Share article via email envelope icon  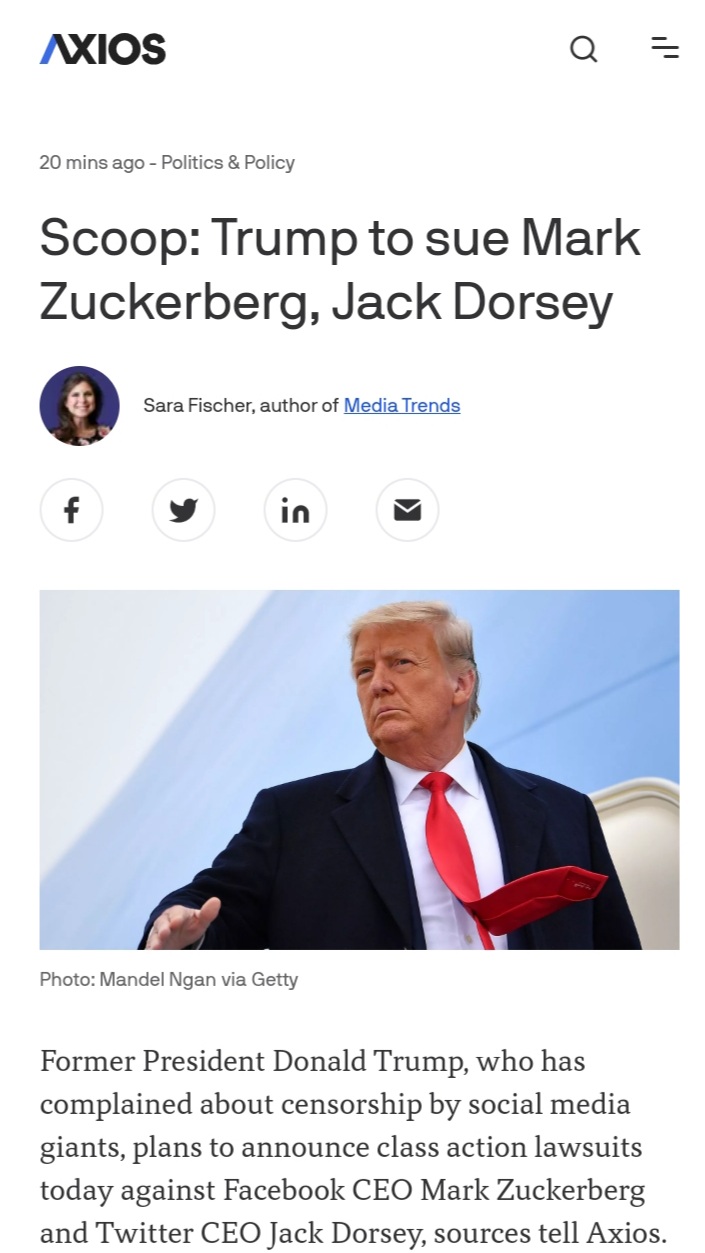[407, 511]
